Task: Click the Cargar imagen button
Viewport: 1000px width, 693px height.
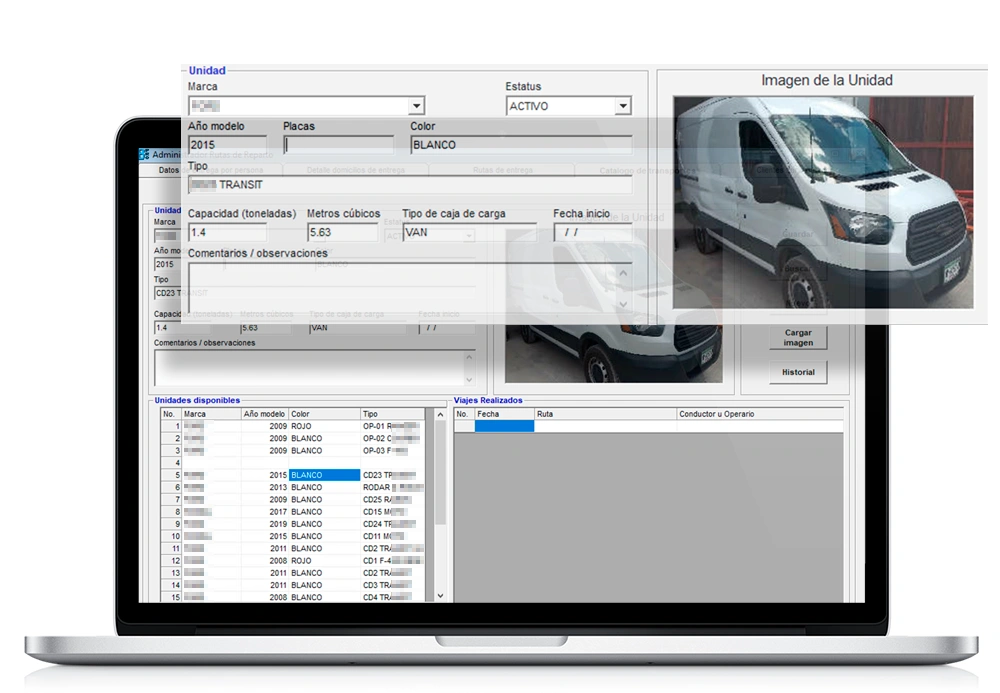Action: pos(798,337)
